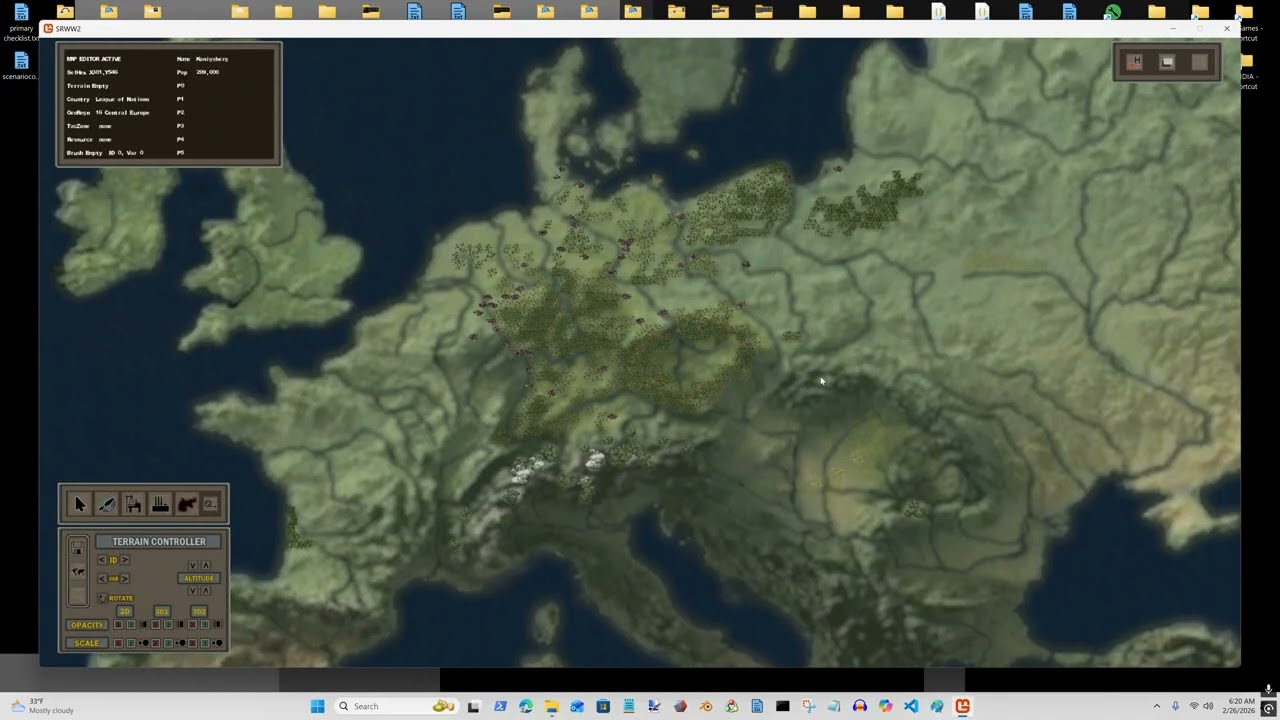
Task: Click the H icon in top-right panel
Action: pyautogui.click(x=1135, y=62)
